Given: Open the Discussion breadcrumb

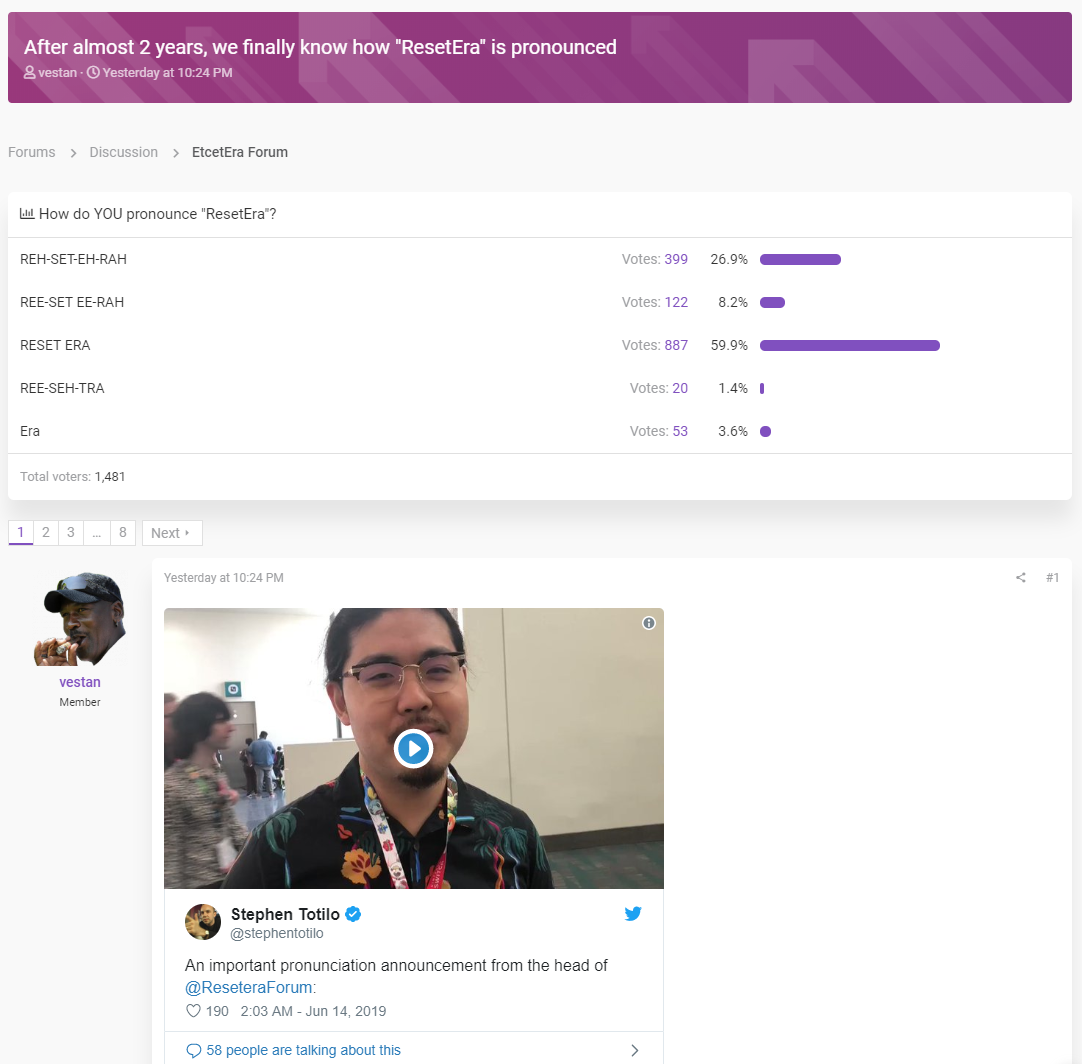Looking at the screenshot, I should tap(124, 152).
